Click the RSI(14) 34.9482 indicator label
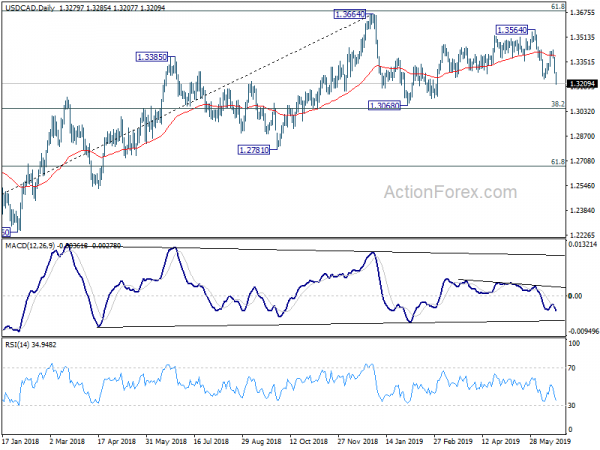 tap(31, 345)
